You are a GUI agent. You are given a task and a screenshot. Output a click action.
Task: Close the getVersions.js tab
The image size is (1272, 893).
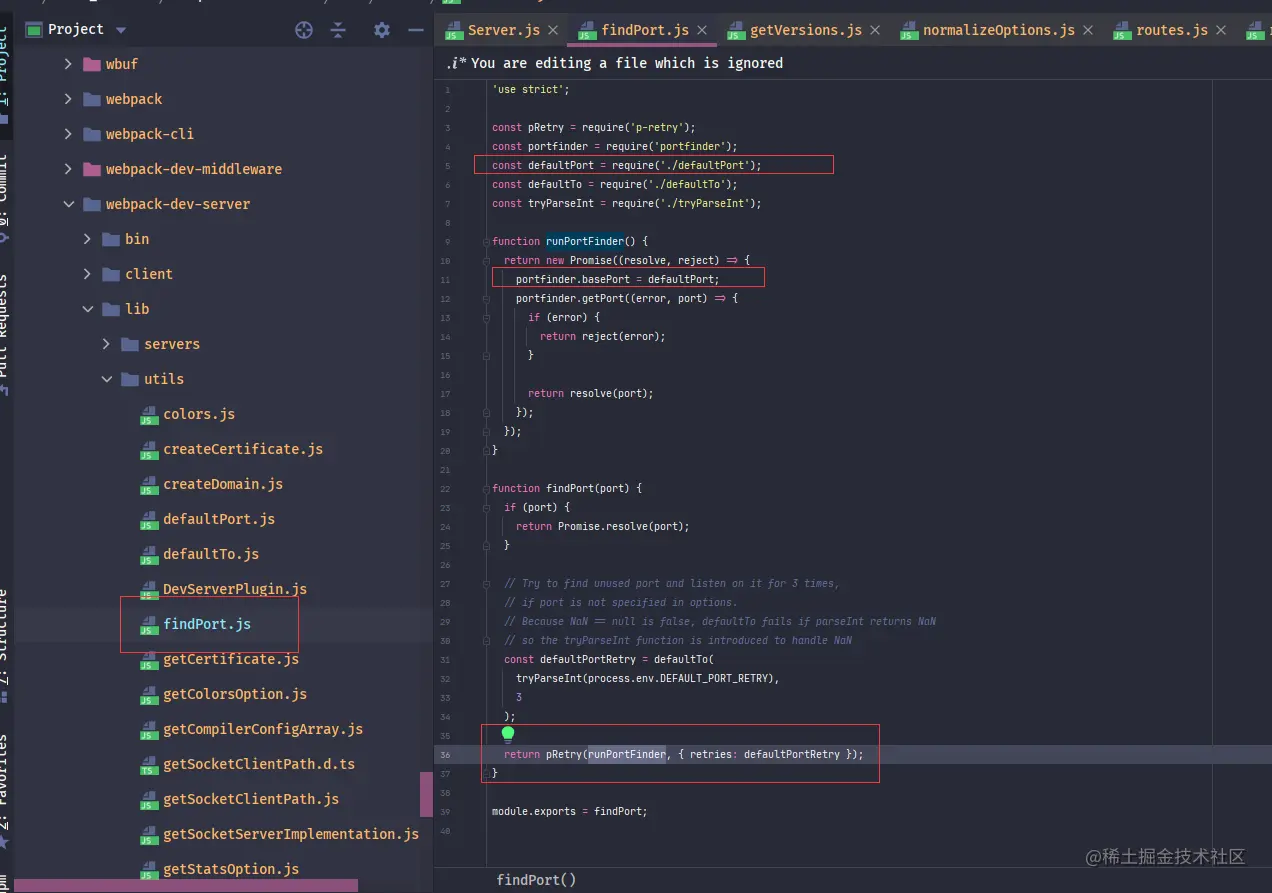point(875,31)
